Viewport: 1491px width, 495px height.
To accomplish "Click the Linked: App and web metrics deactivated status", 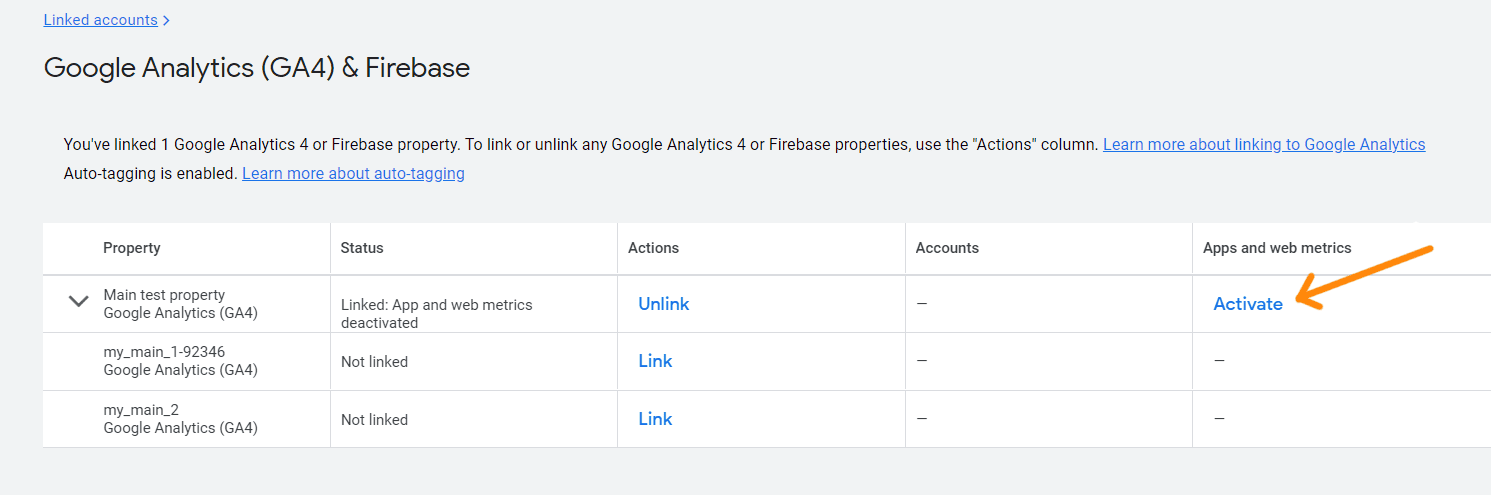I will point(437,313).
